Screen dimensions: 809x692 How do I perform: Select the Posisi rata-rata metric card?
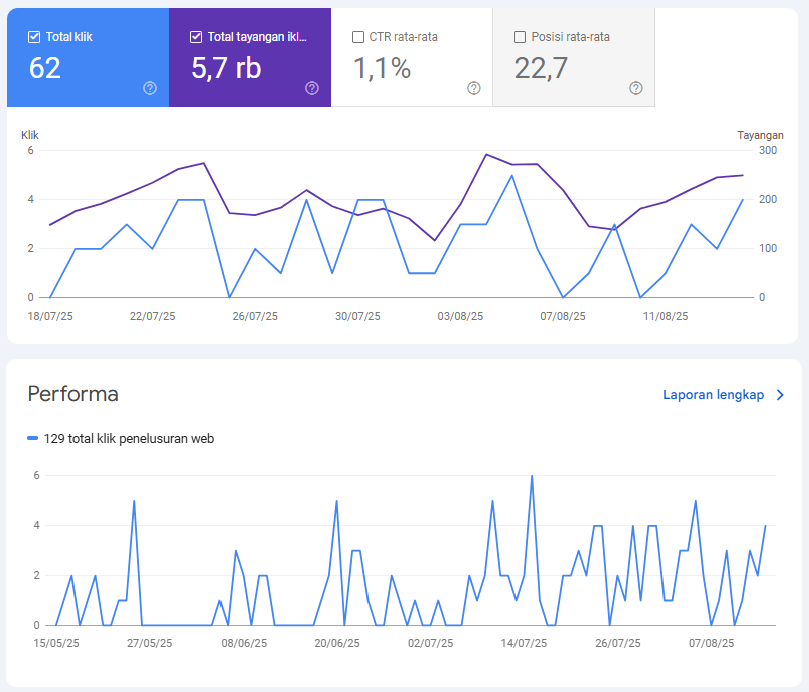574,57
